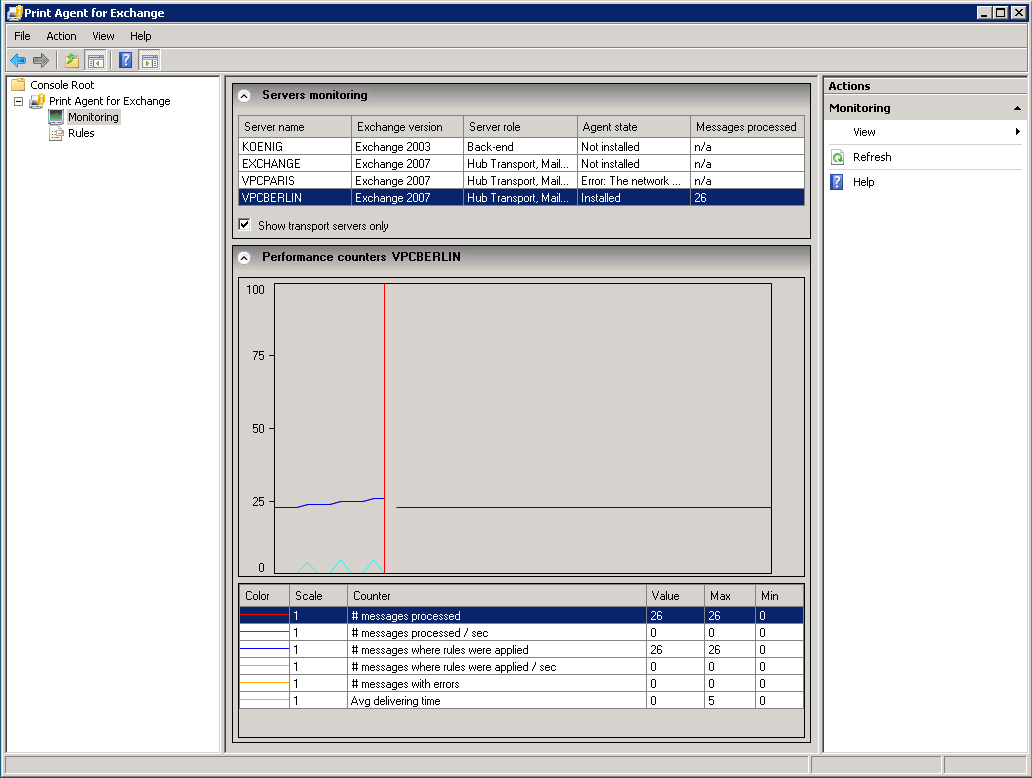Click Help link in the Actions pane

864,182
